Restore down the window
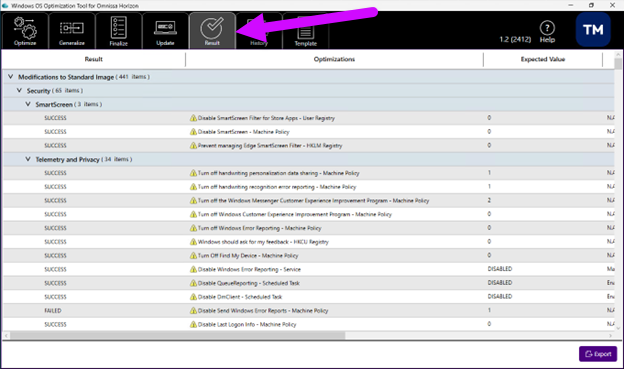Image resolution: width=624 pixels, height=369 pixels. tap(591, 5)
